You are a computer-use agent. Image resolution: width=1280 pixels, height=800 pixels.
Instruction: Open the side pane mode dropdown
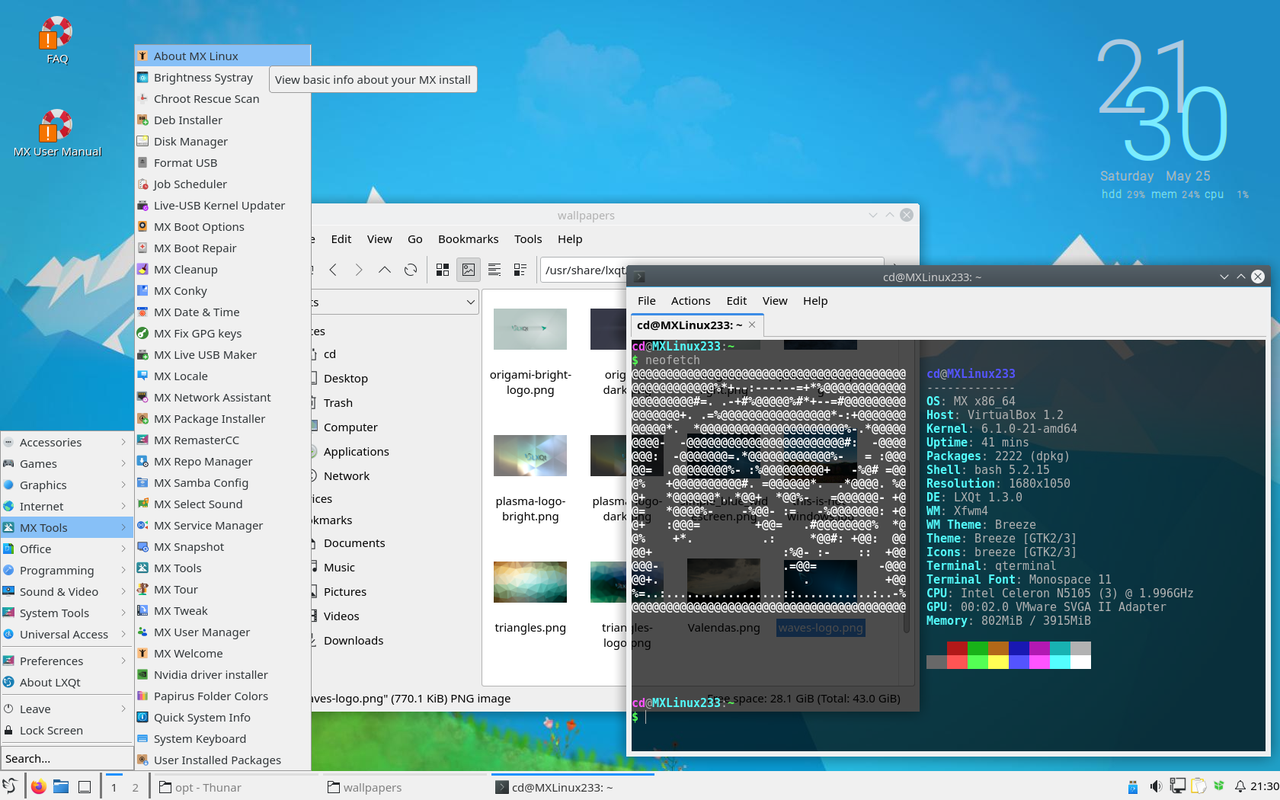tap(395, 302)
